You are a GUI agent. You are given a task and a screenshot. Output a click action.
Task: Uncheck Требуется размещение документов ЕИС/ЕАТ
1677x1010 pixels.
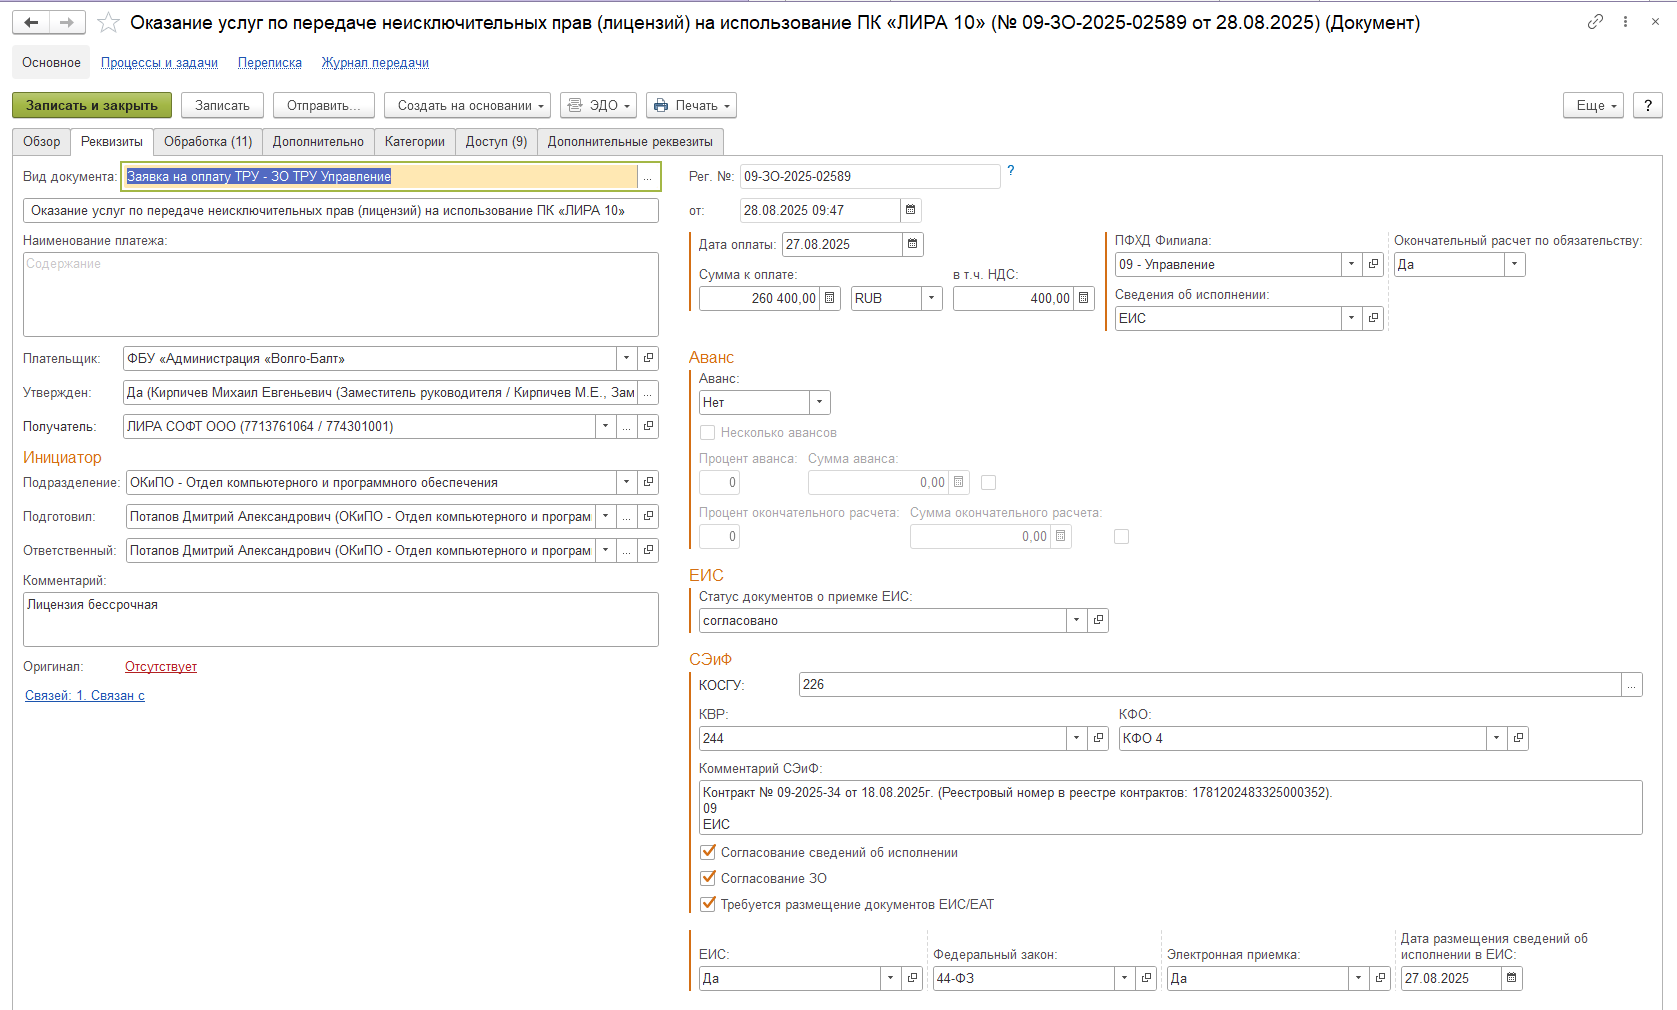pos(708,904)
